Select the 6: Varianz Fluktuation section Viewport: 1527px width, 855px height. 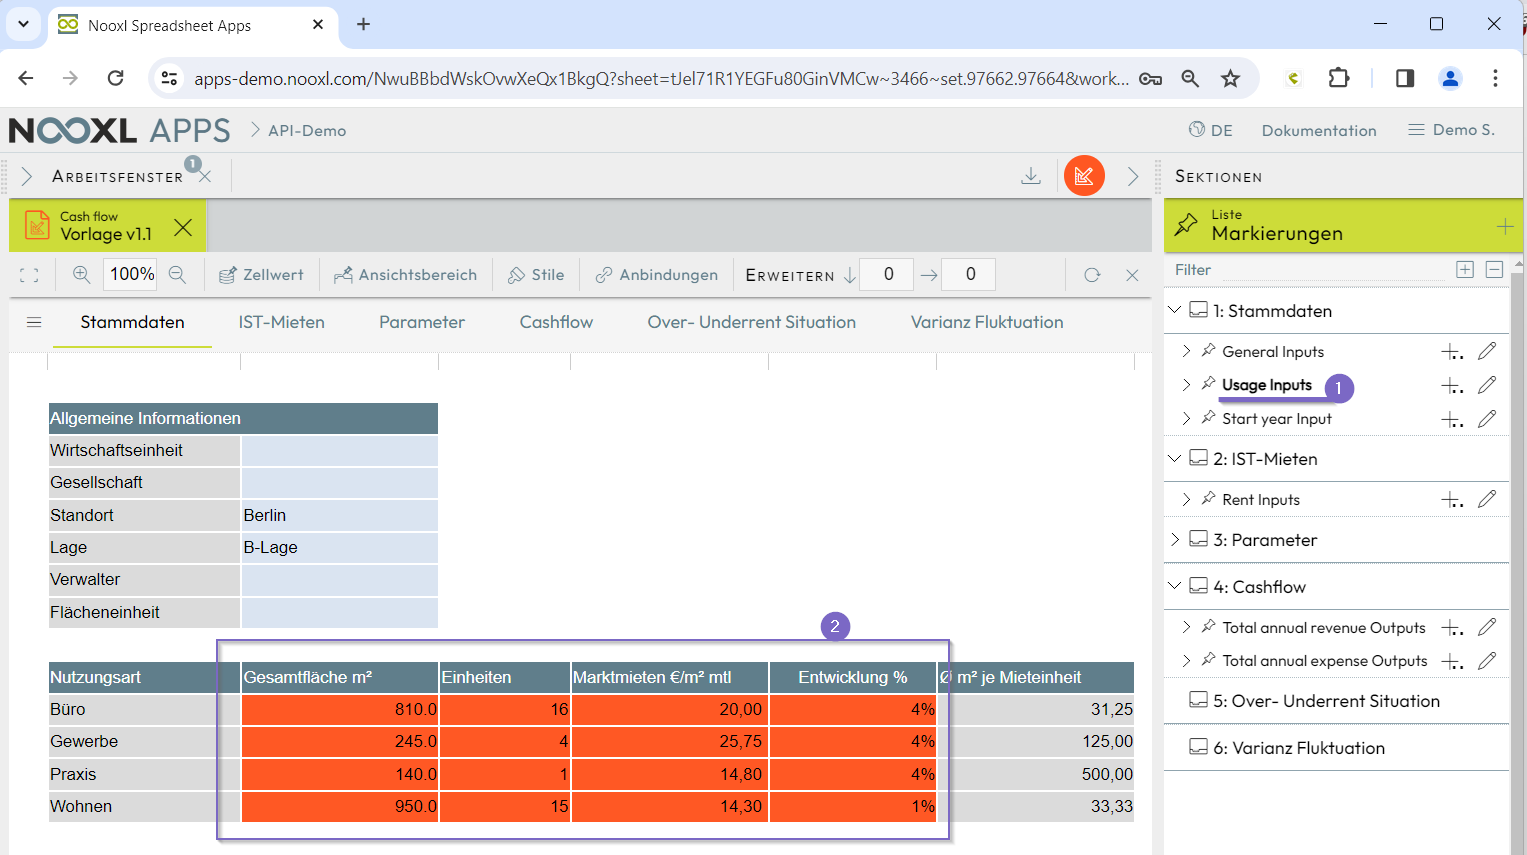click(x=1299, y=748)
